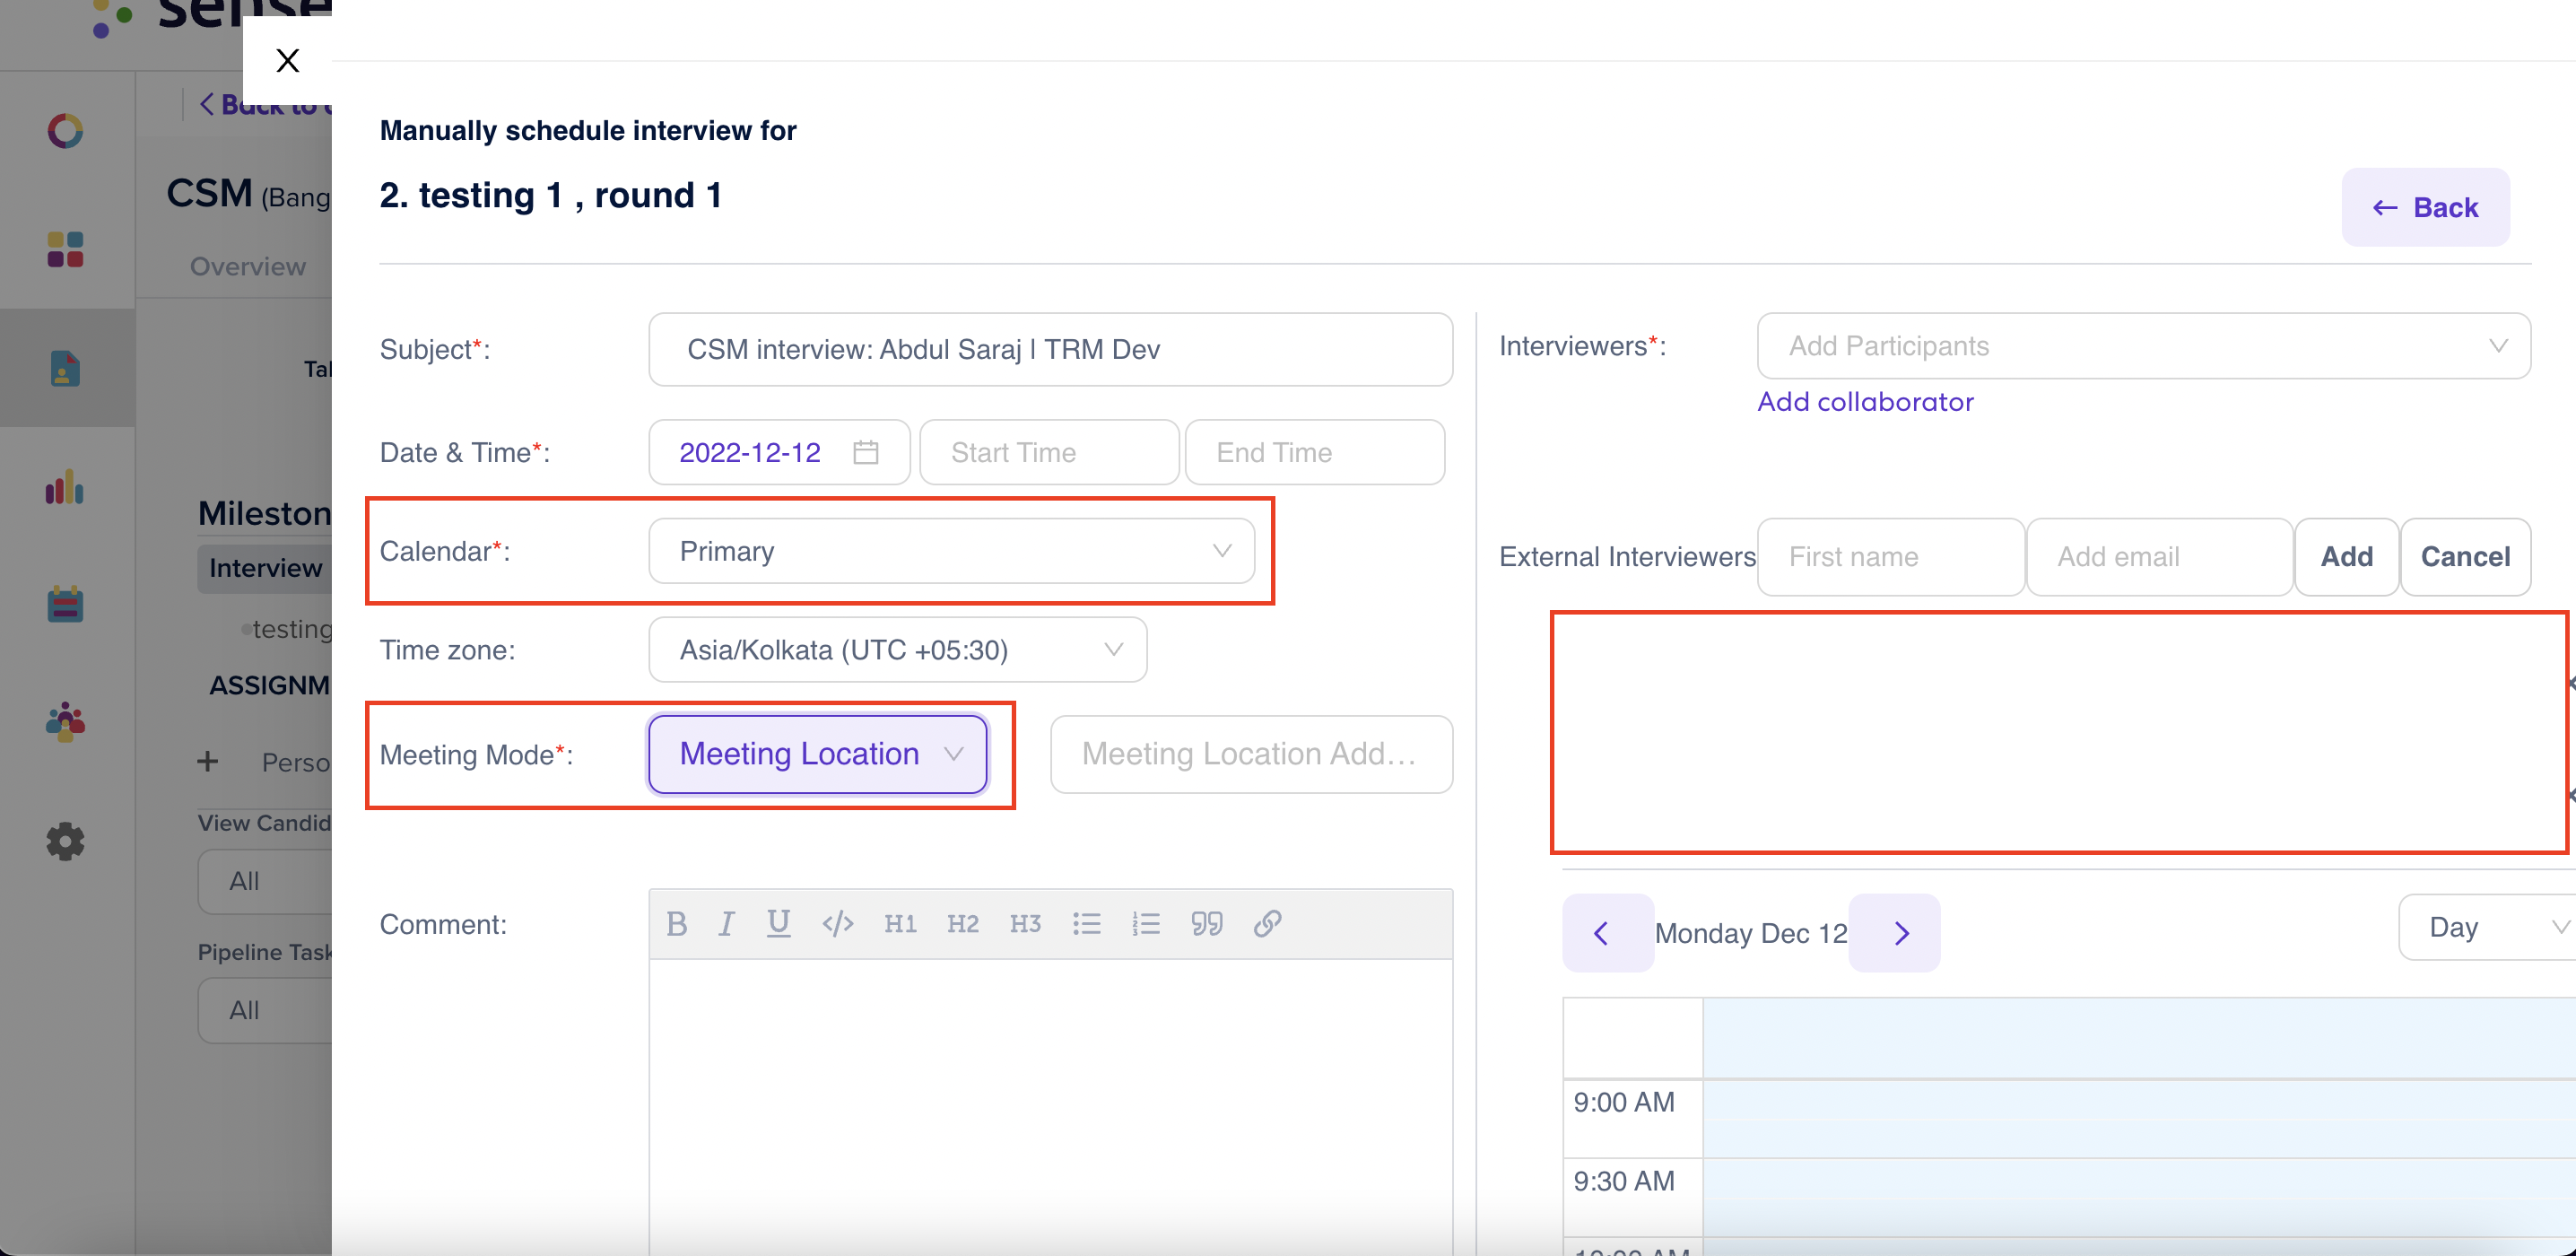This screenshot has width=2576, height=1256.
Task: Apply H2 heading in comment editor
Action: 963,924
